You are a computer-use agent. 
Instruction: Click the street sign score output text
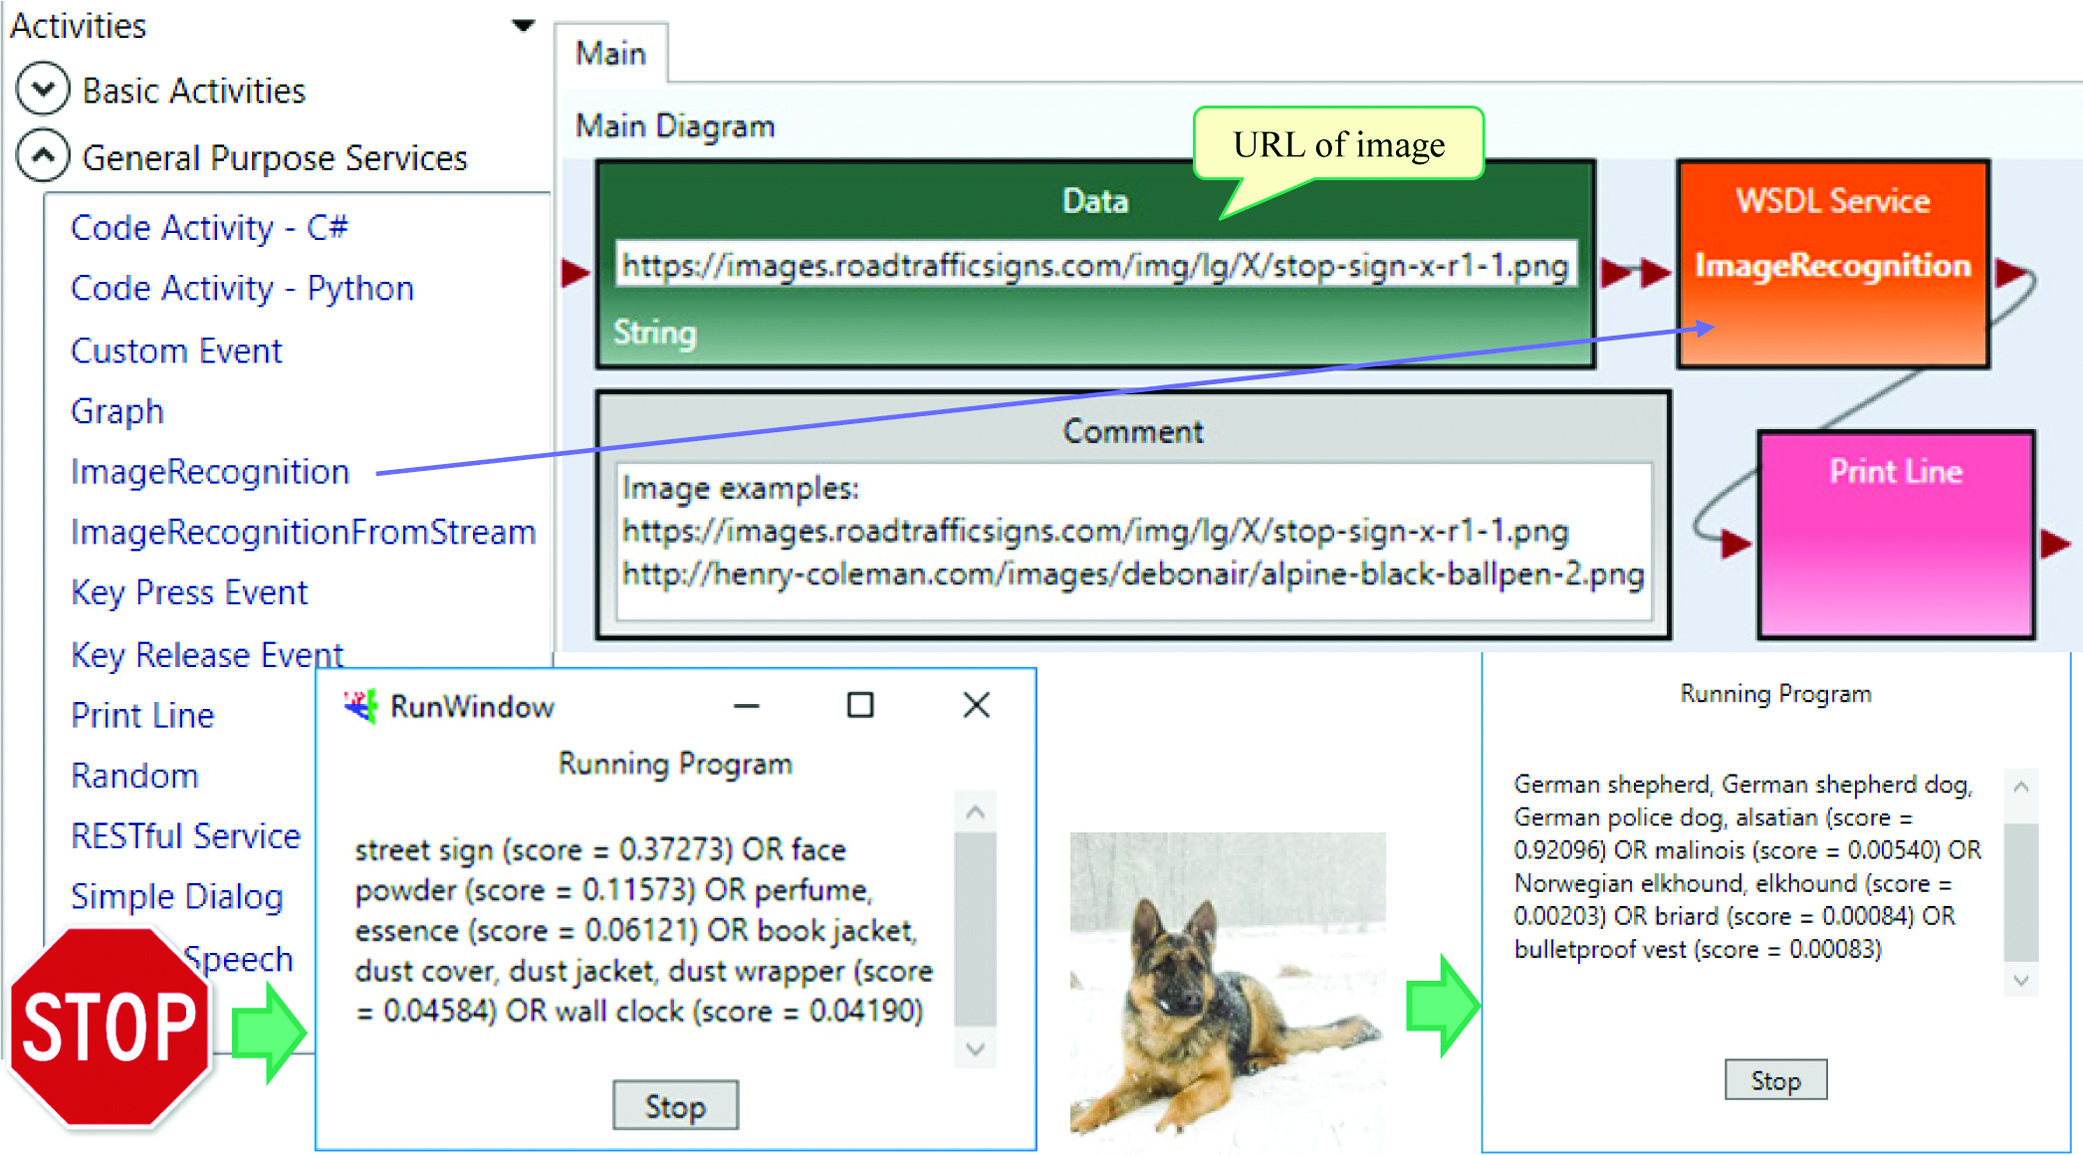pyautogui.click(x=645, y=930)
